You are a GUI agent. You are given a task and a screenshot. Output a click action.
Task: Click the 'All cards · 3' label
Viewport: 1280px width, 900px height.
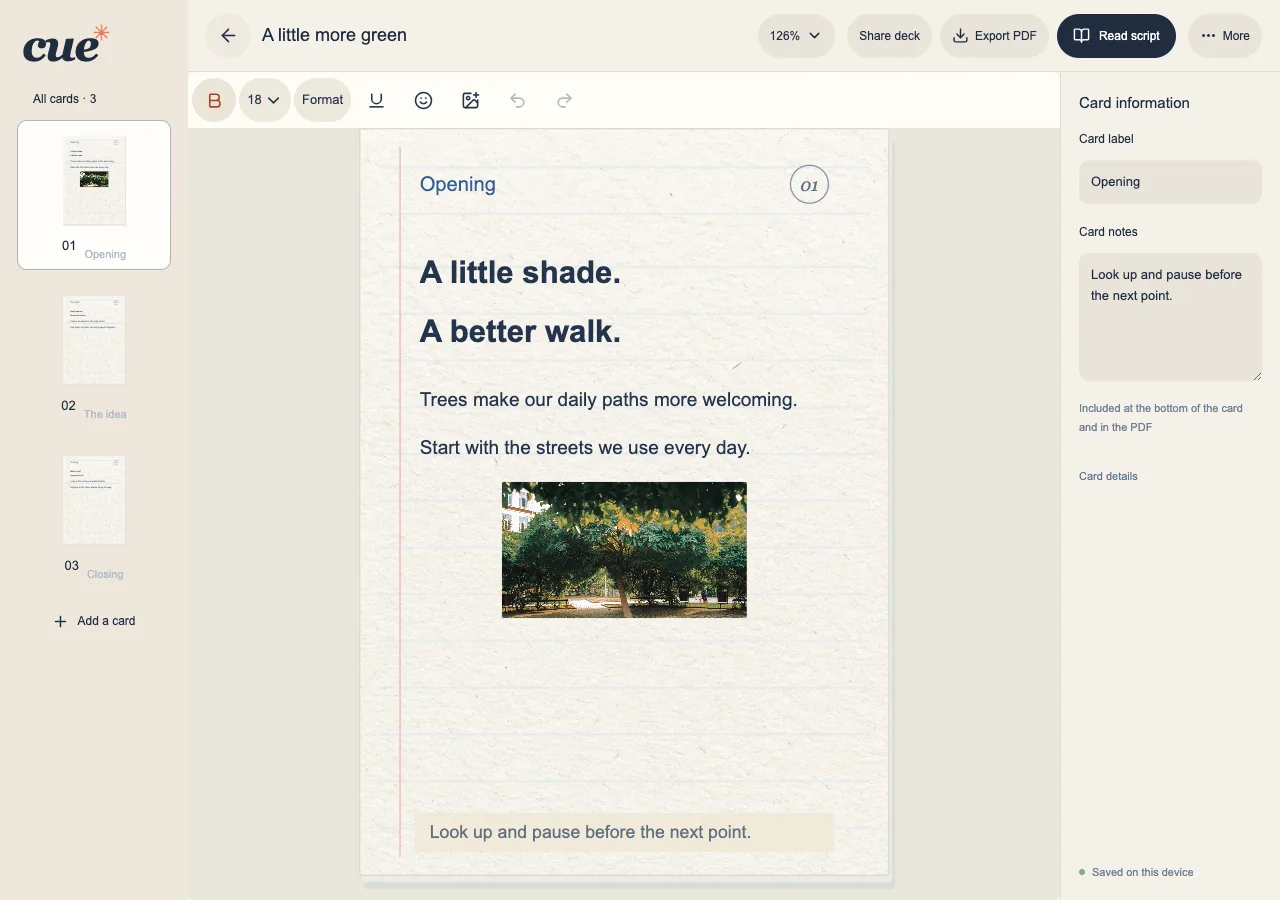64,99
